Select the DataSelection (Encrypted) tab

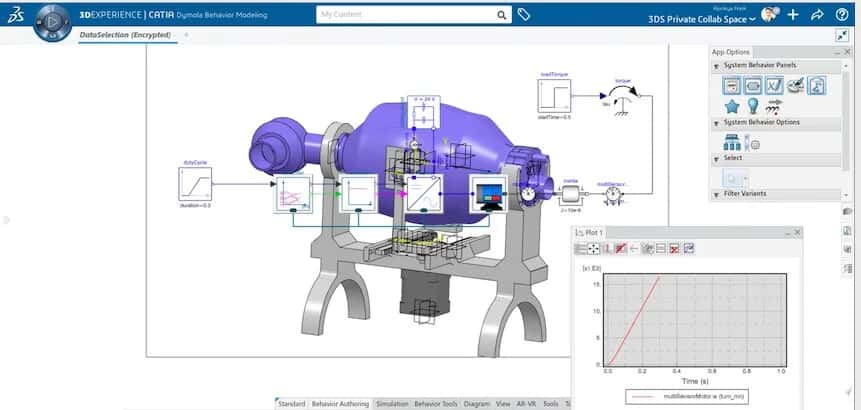(125, 35)
